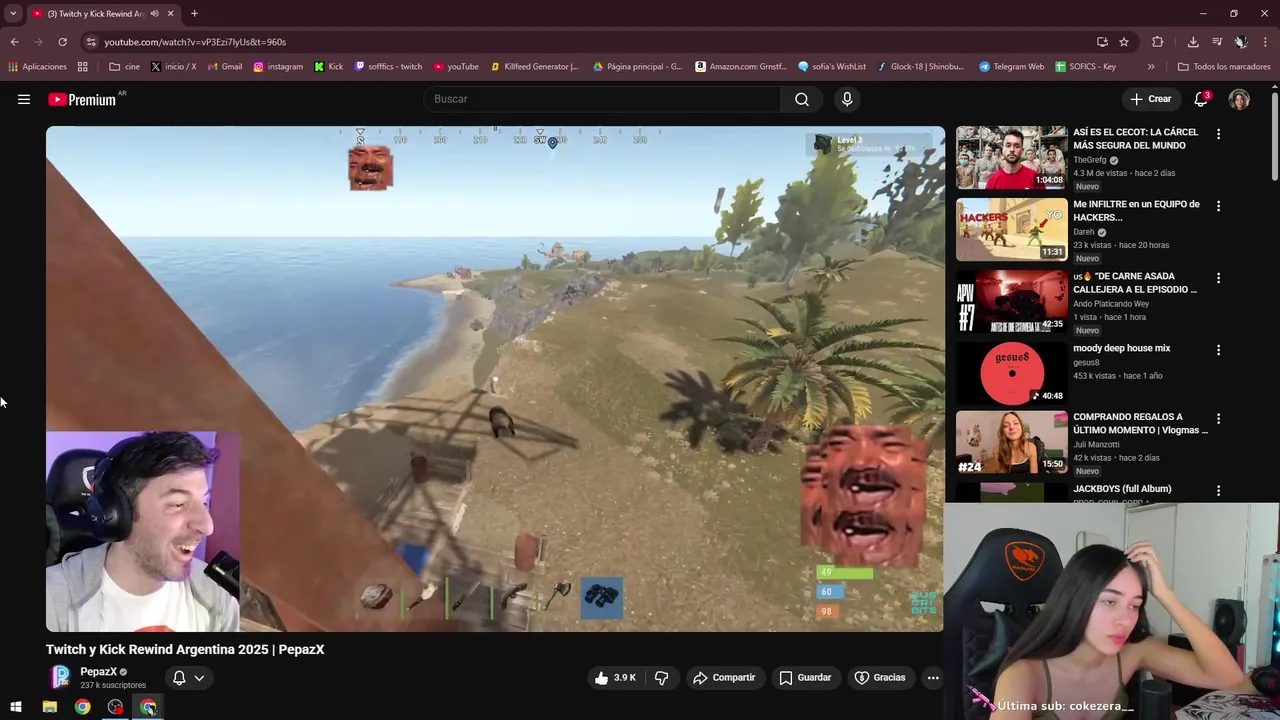Open browser extensions puzzle icon
Viewport: 1280px width, 720px height.
(1158, 42)
